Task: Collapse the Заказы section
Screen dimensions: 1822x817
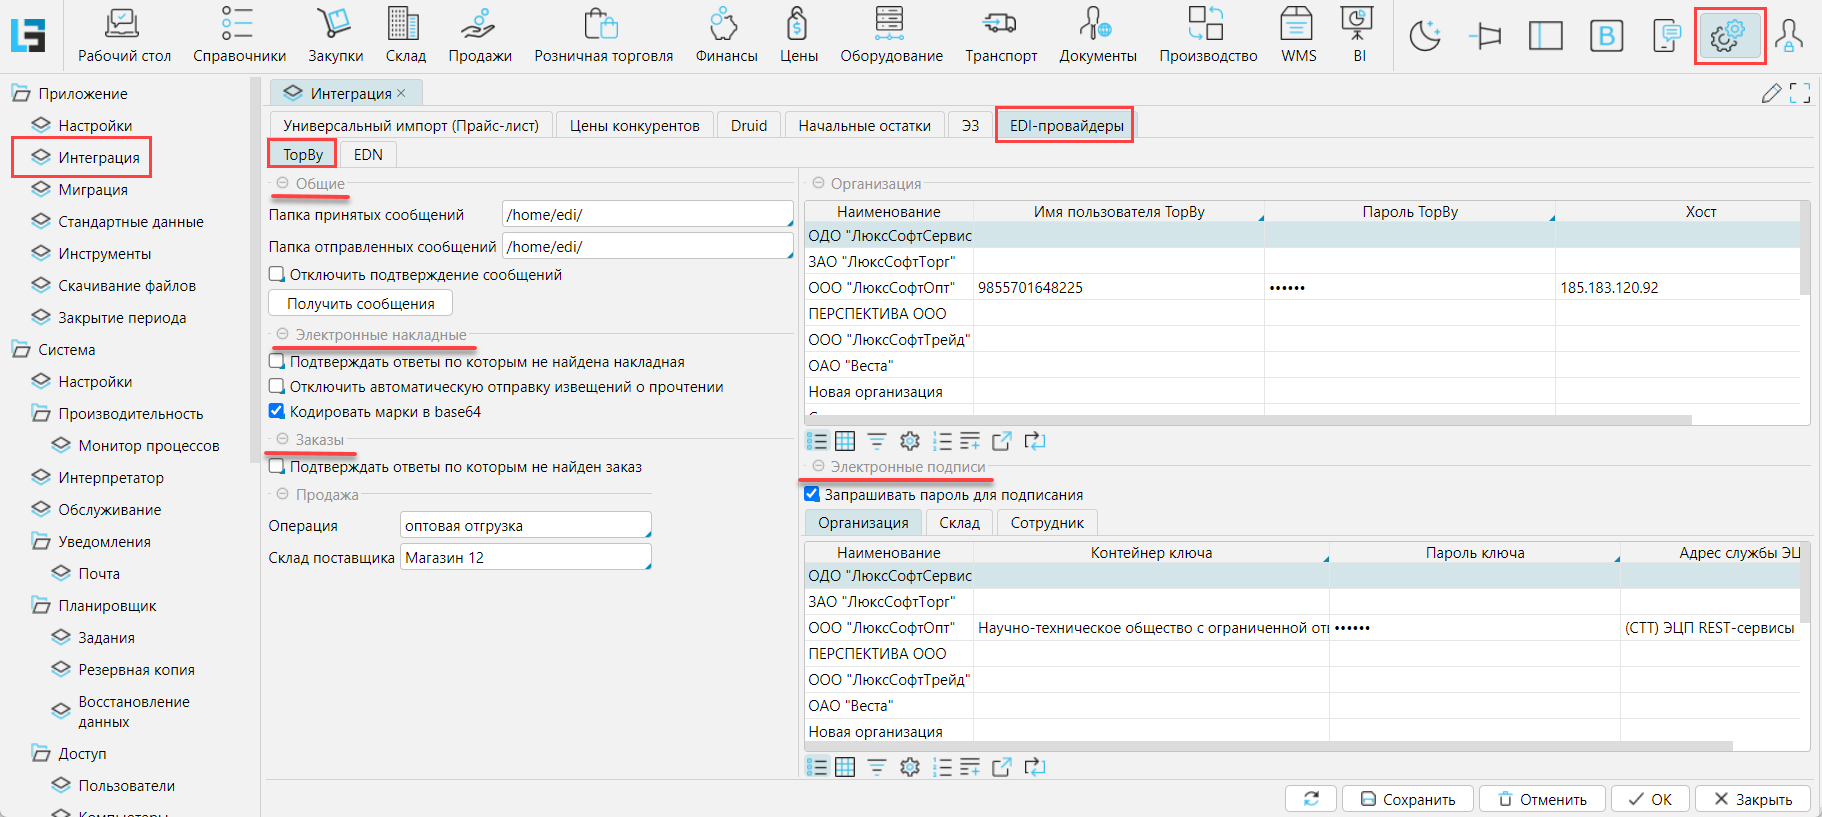Action: [283, 440]
